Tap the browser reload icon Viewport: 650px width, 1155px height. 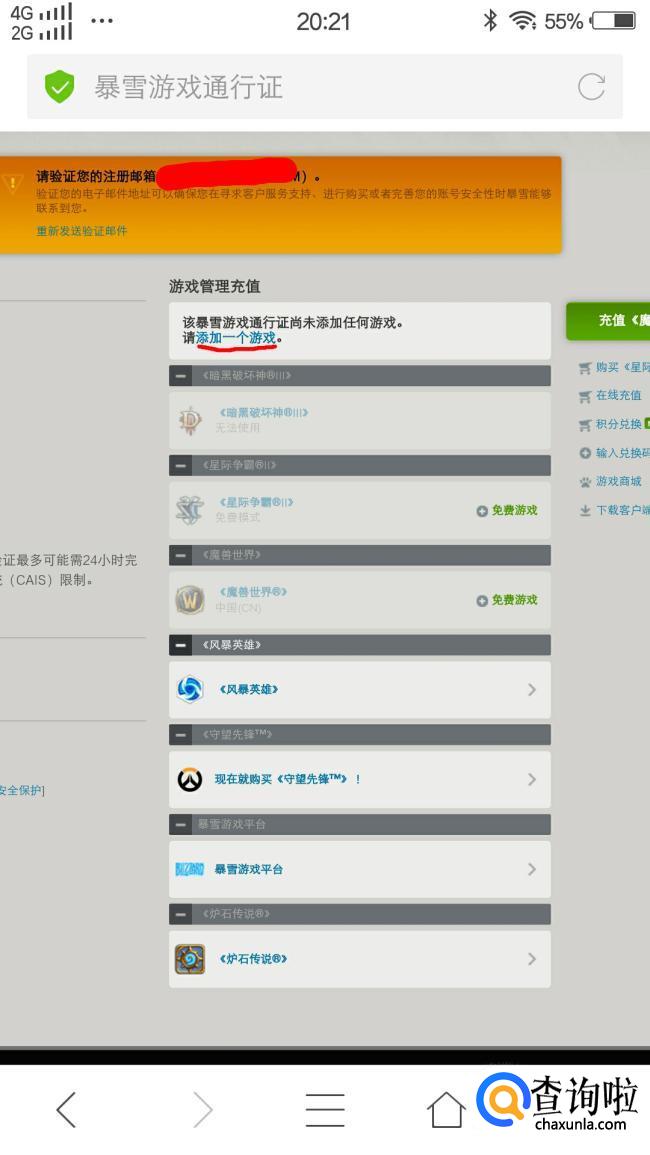(x=591, y=87)
